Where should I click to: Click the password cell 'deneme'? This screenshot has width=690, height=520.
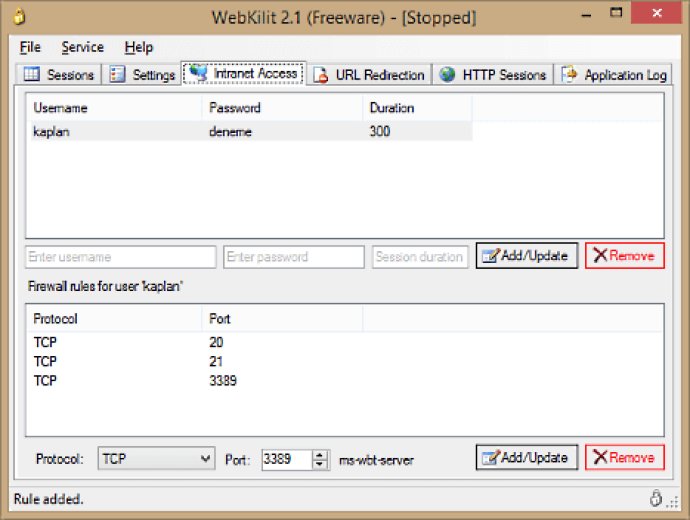click(230, 132)
